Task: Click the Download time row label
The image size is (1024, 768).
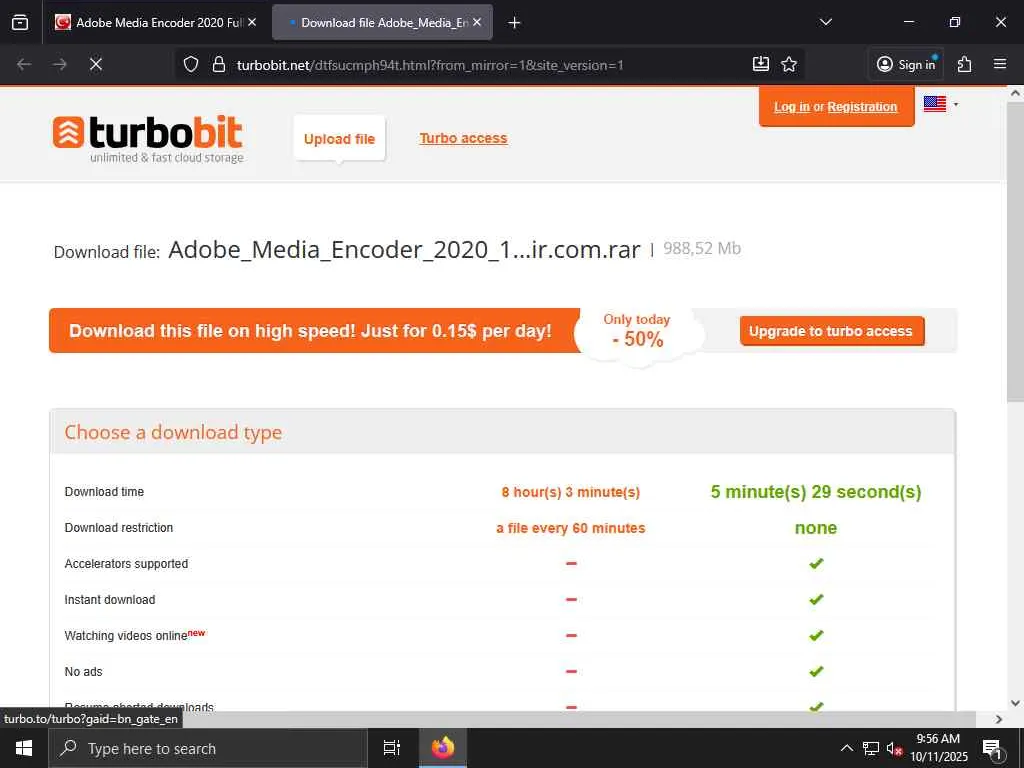Action: [x=104, y=492]
